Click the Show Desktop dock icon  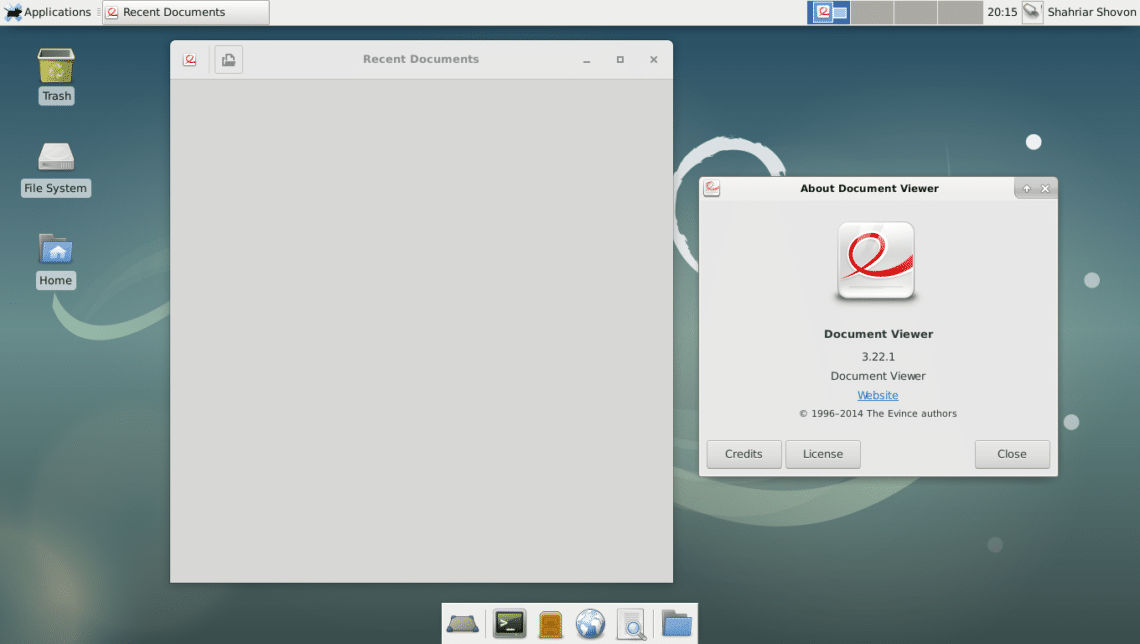(x=462, y=624)
